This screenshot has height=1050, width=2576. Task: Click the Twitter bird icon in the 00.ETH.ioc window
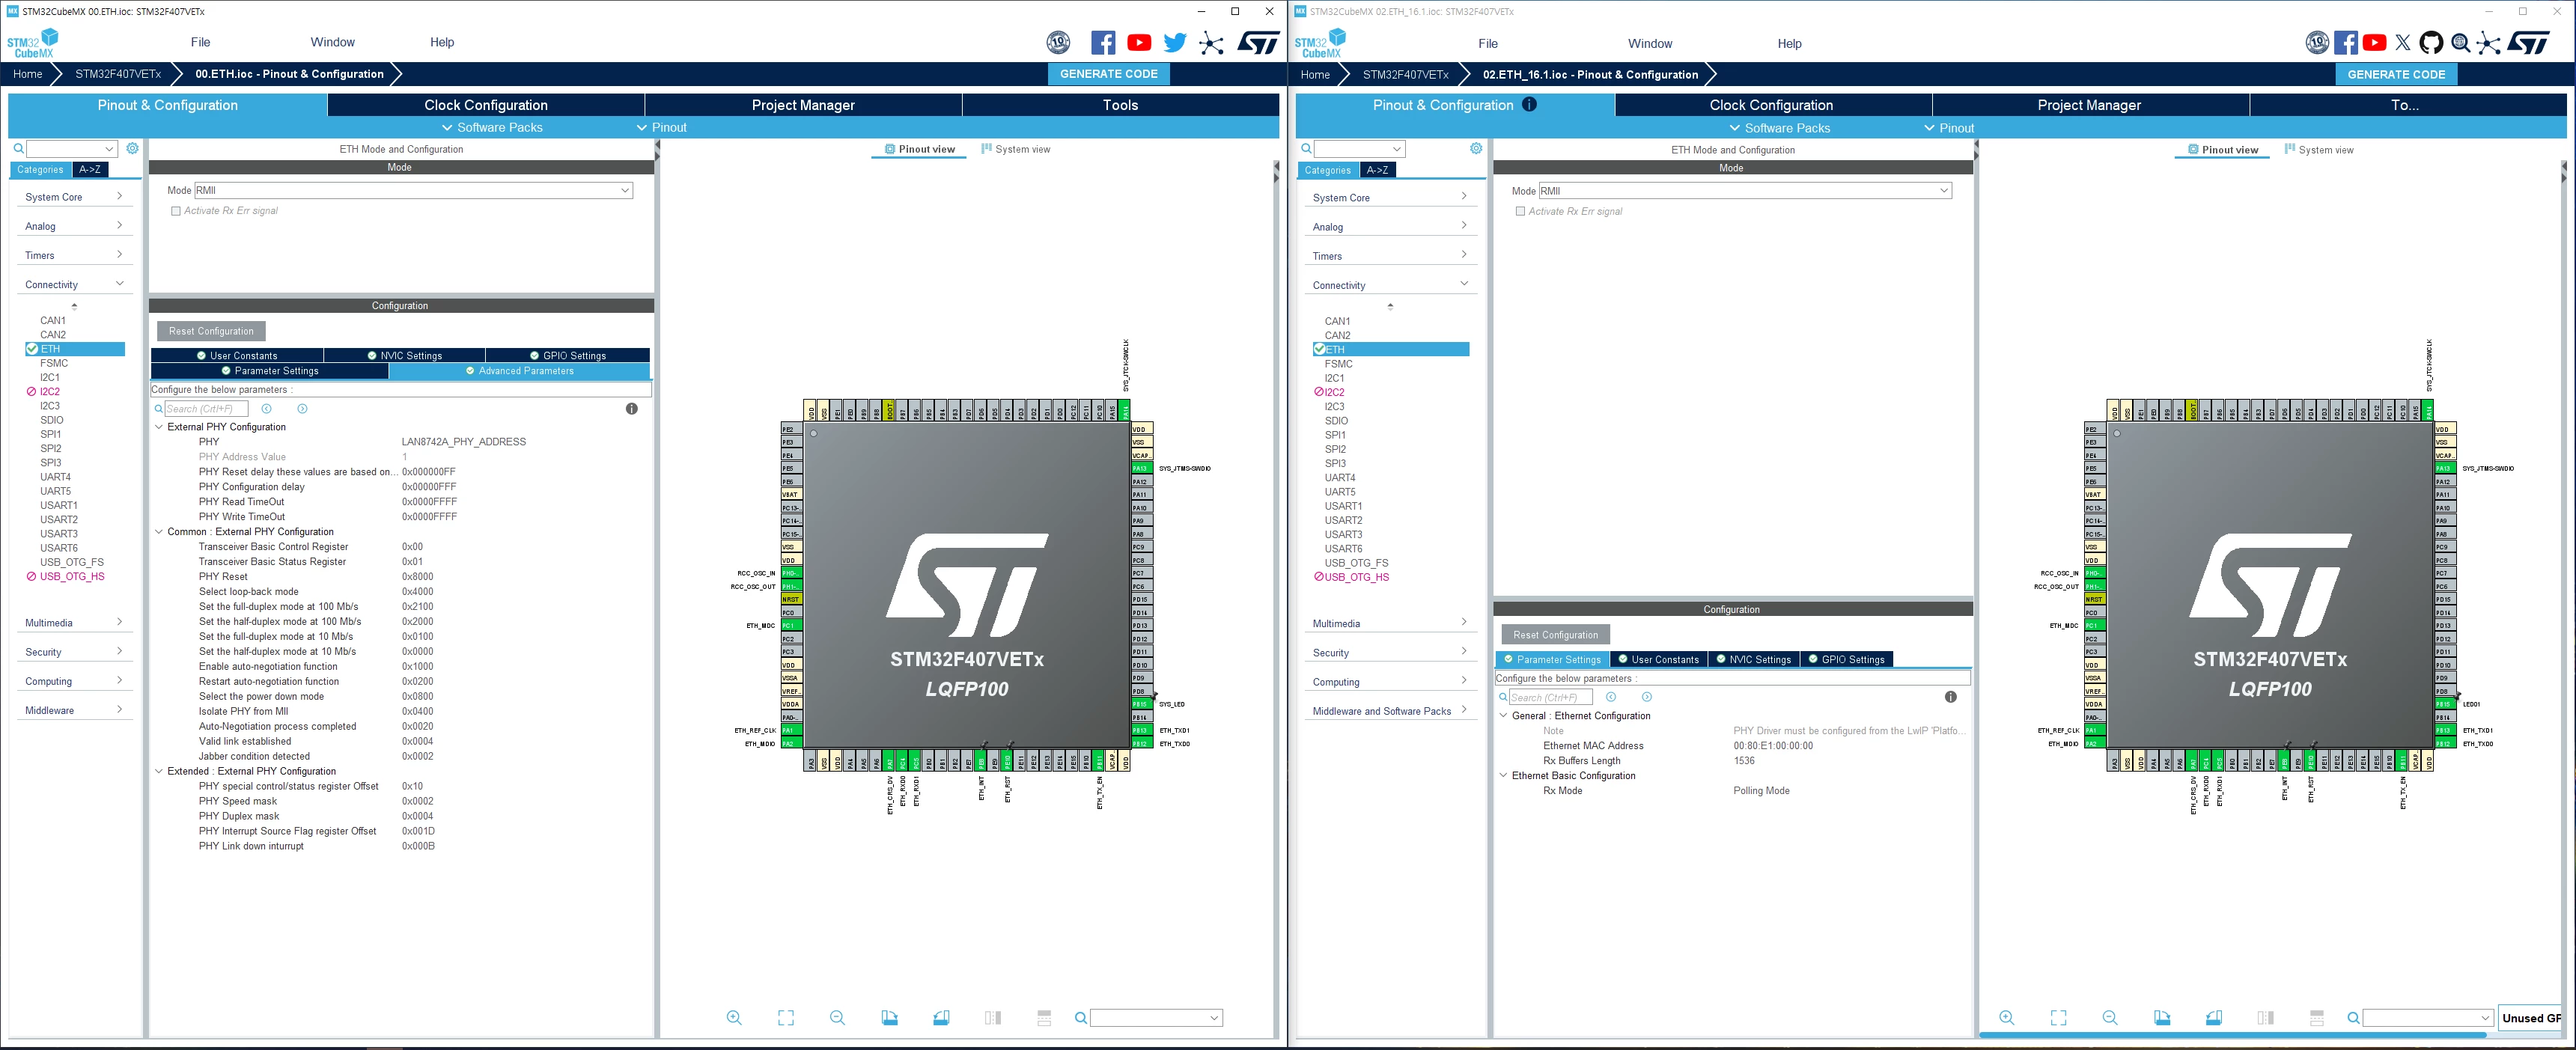tap(1175, 42)
